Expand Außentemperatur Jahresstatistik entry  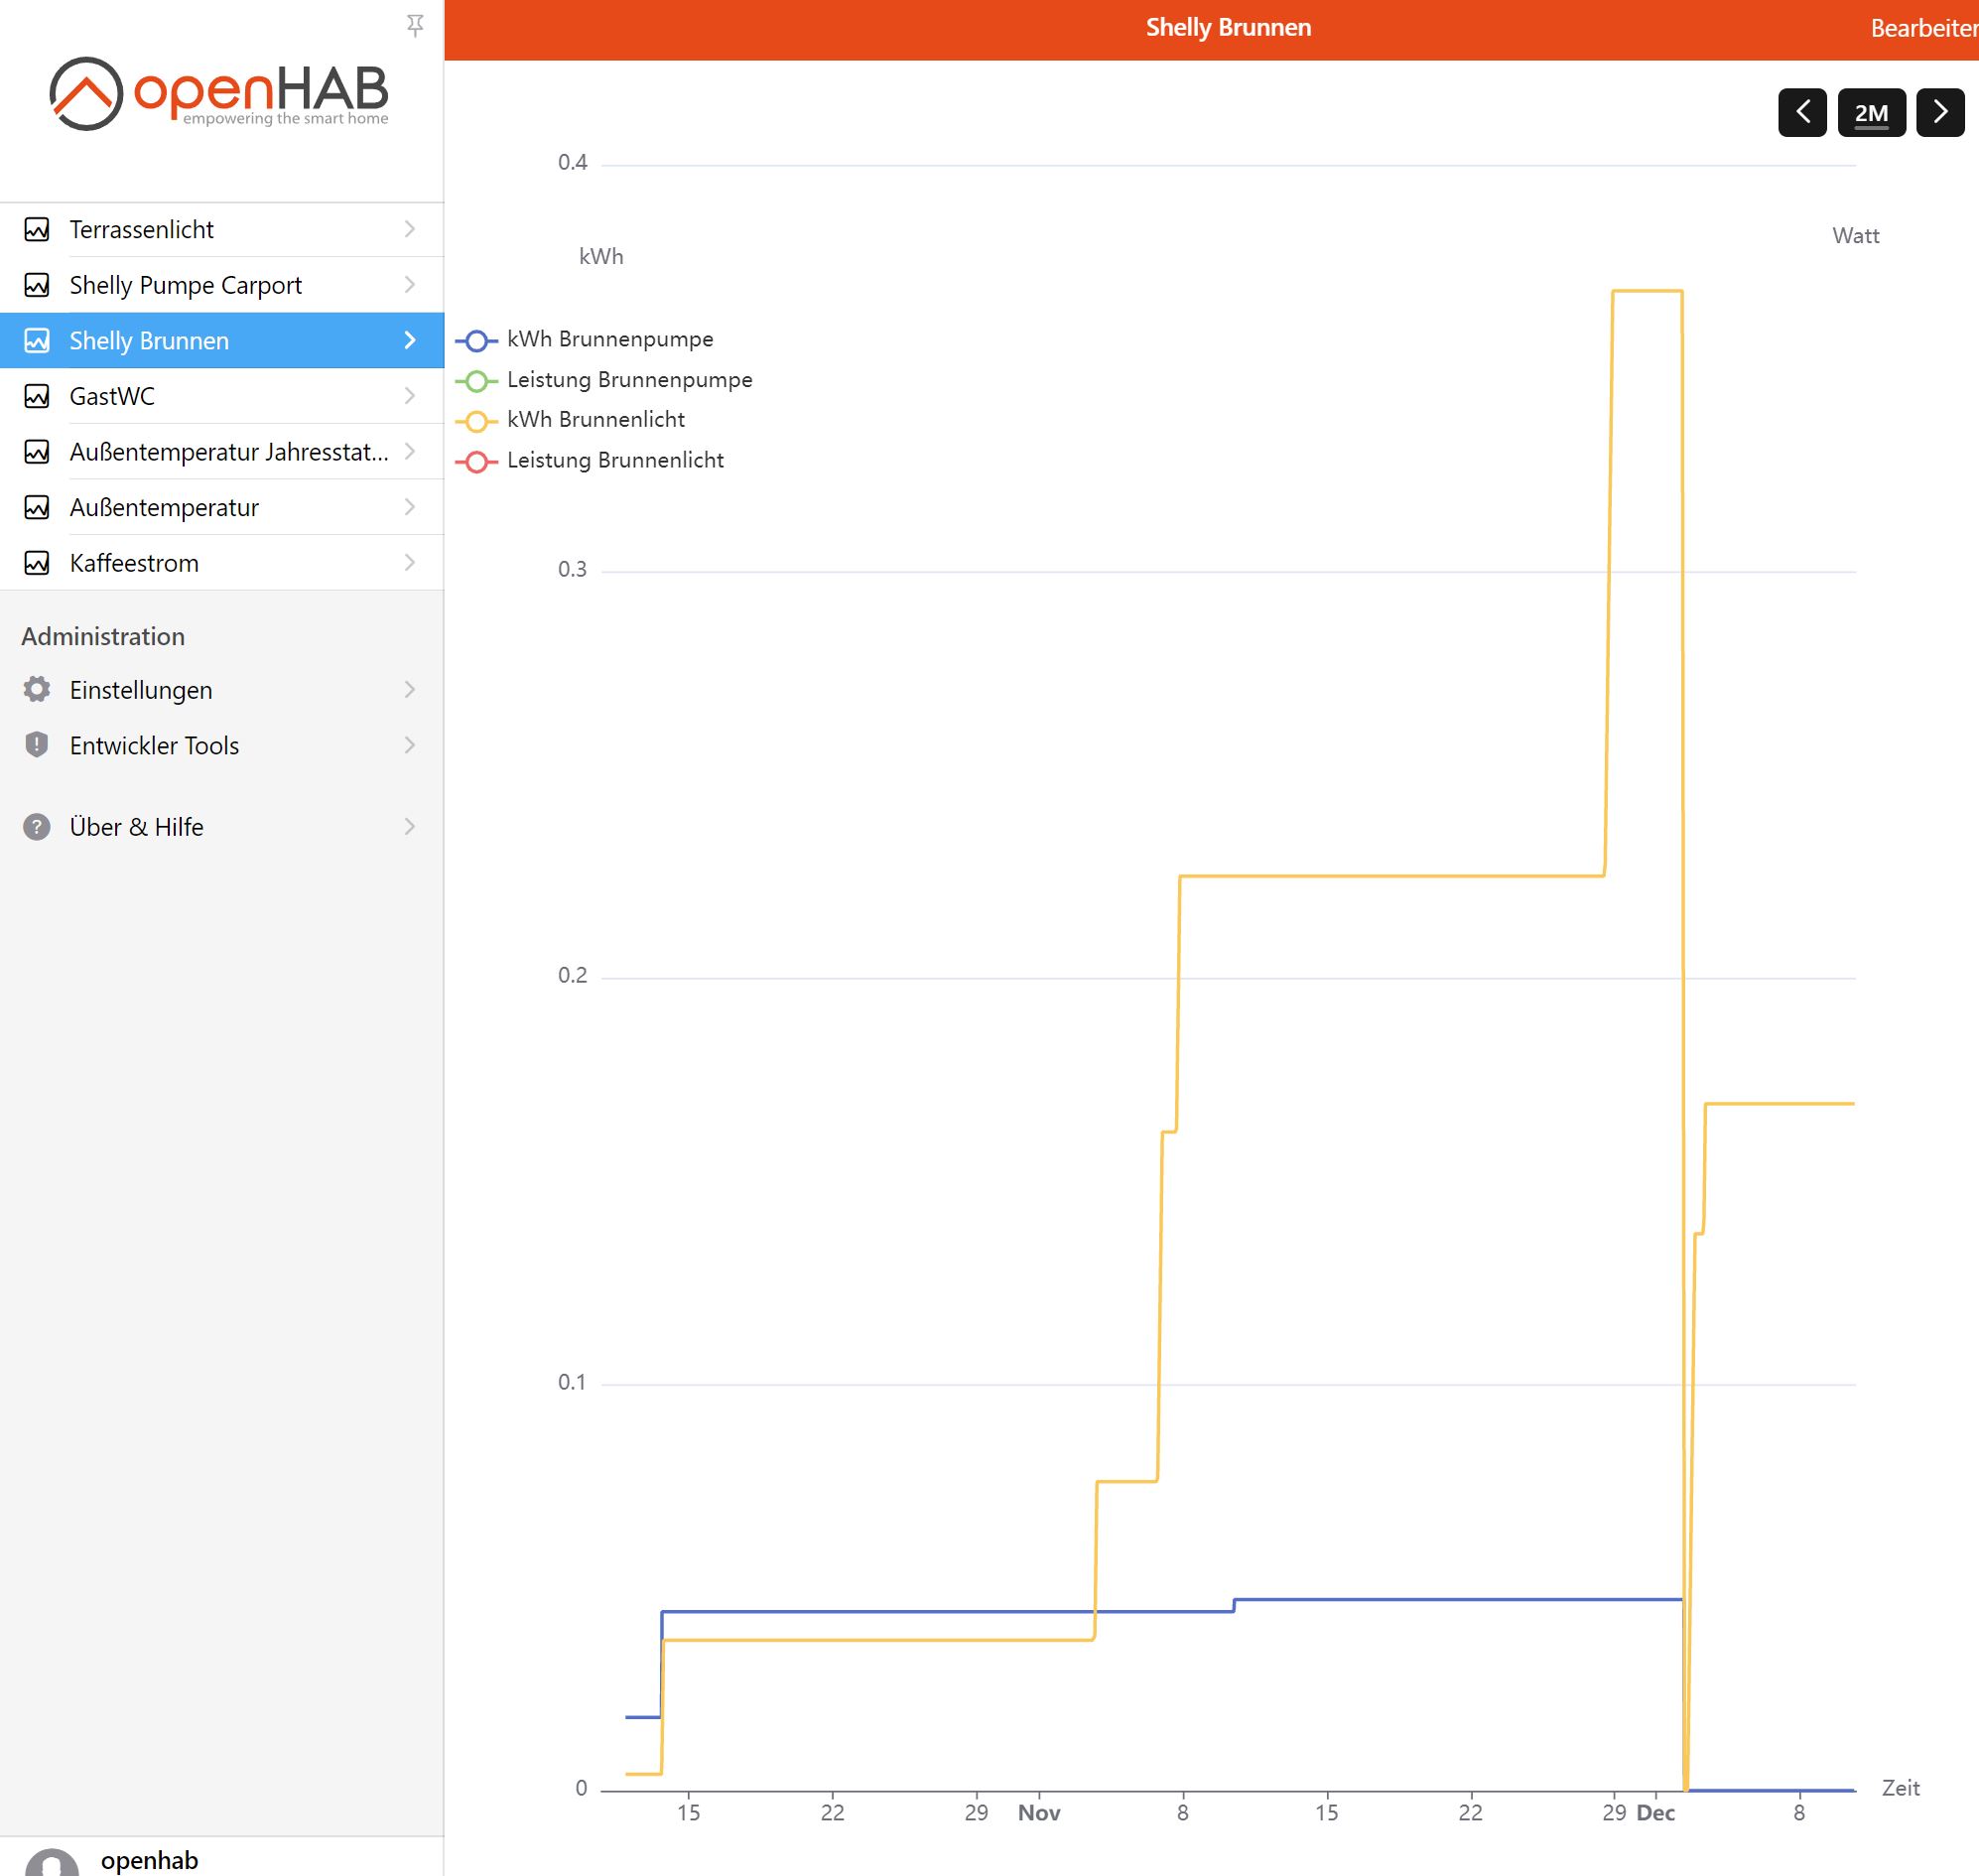pos(411,451)
